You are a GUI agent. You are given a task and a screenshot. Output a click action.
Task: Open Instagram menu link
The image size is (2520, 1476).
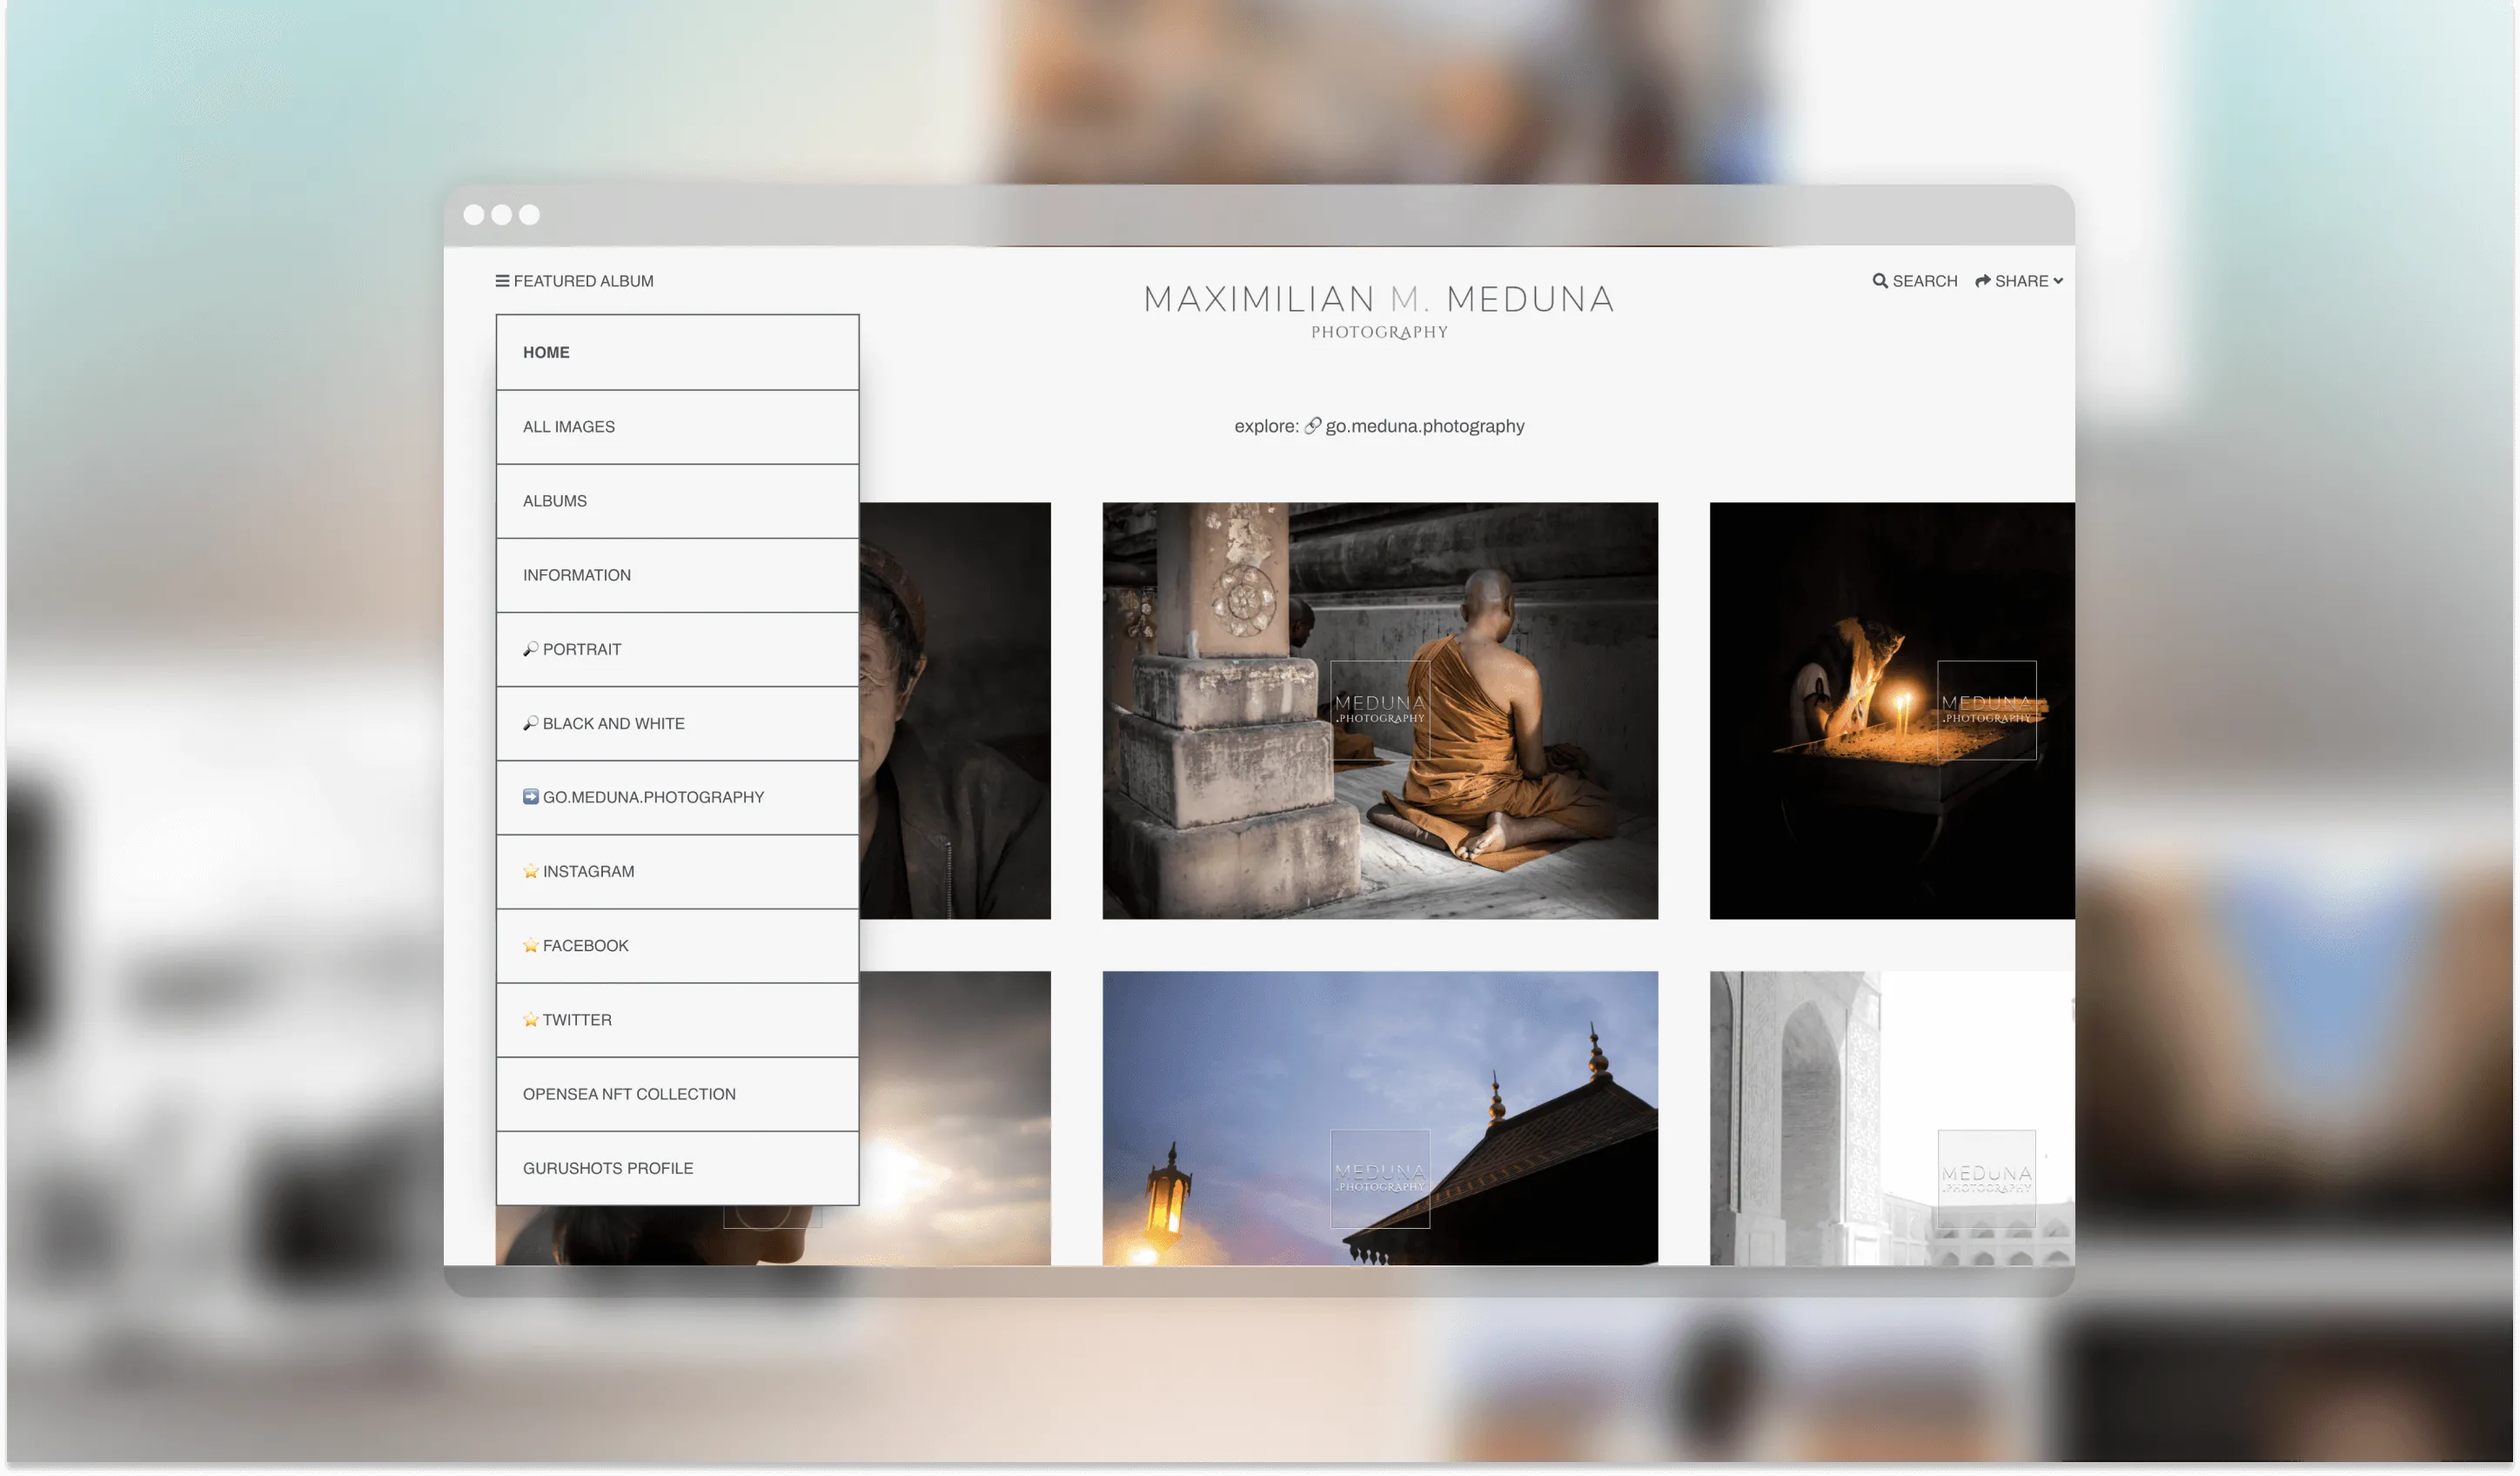(x=677, y=871)
